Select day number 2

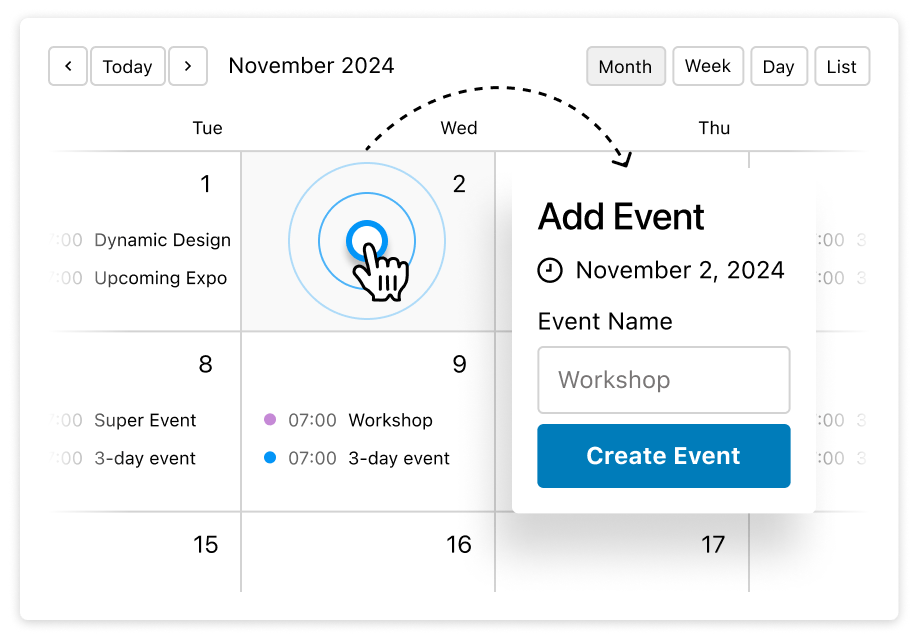tap(459, 184)
